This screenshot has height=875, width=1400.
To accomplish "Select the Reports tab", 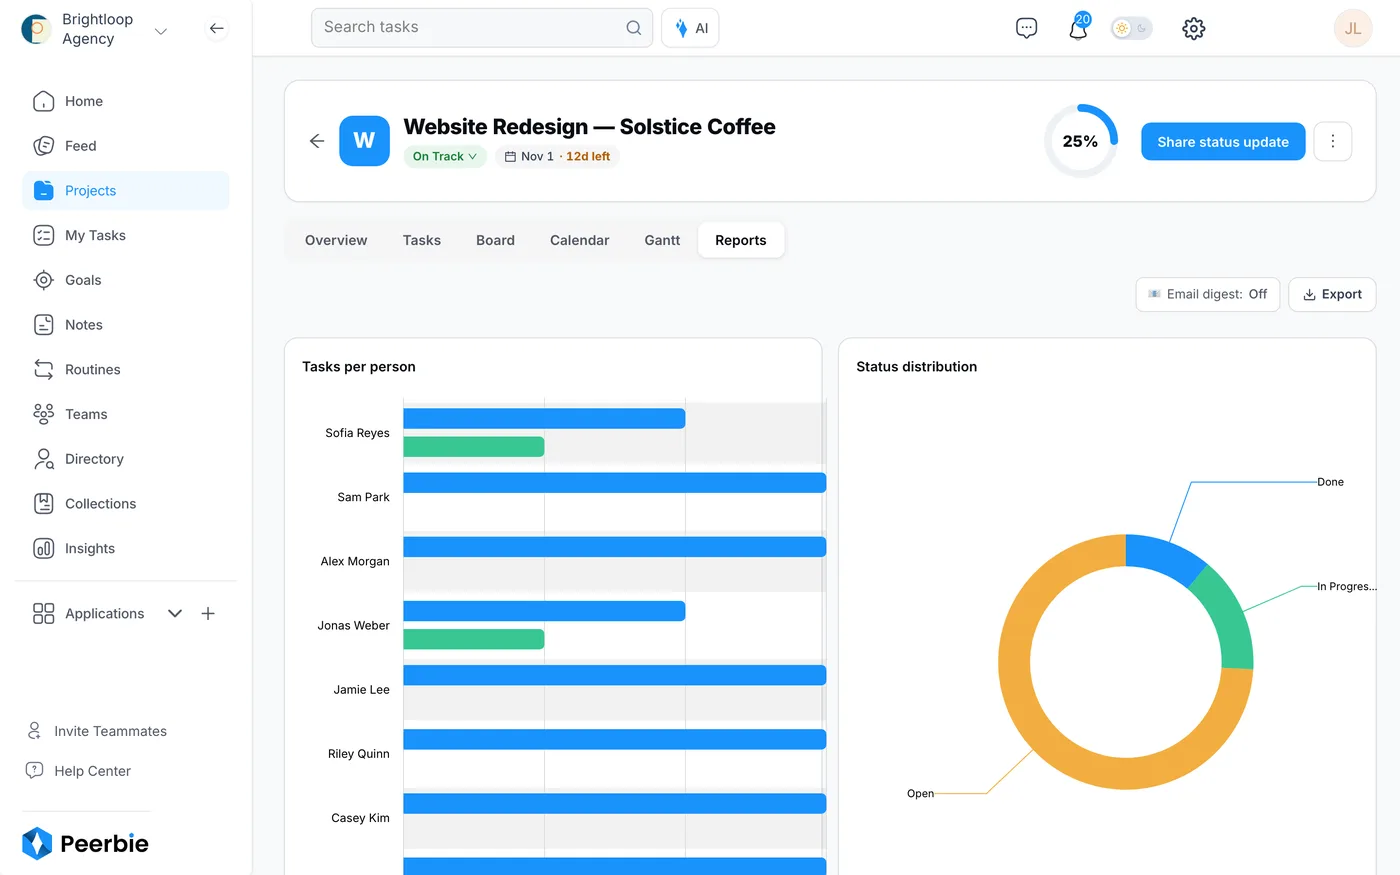I will 741,240.
